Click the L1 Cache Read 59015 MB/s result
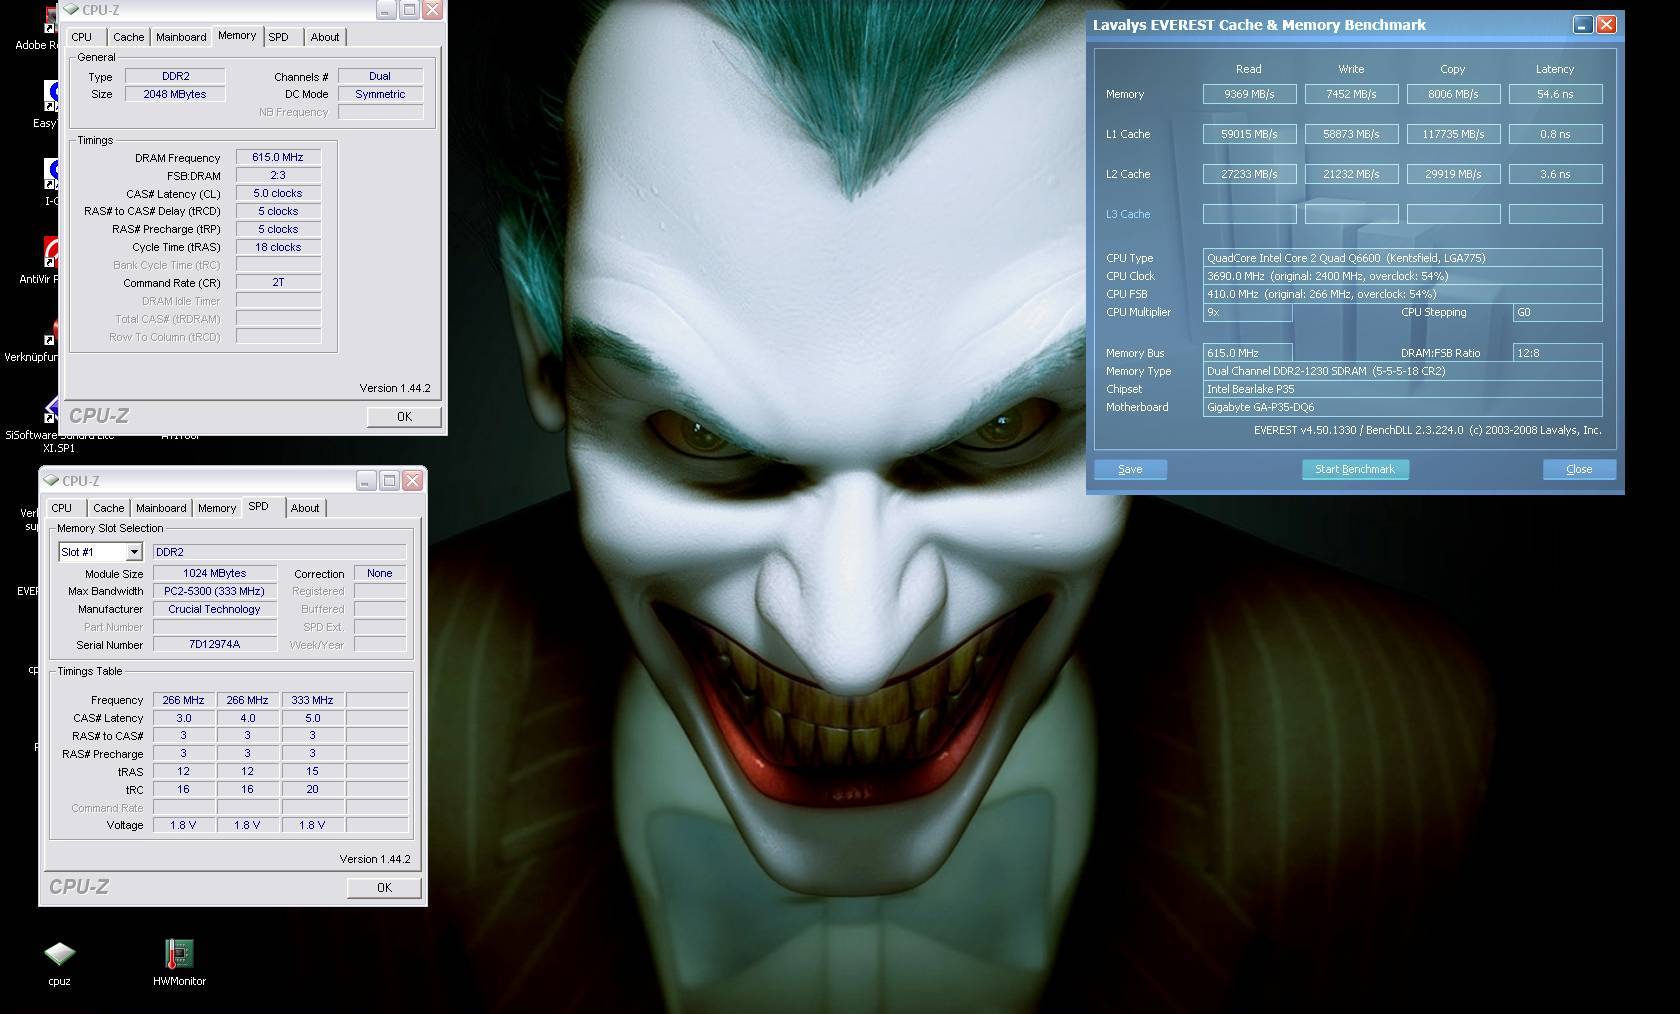 [1249, 134]
